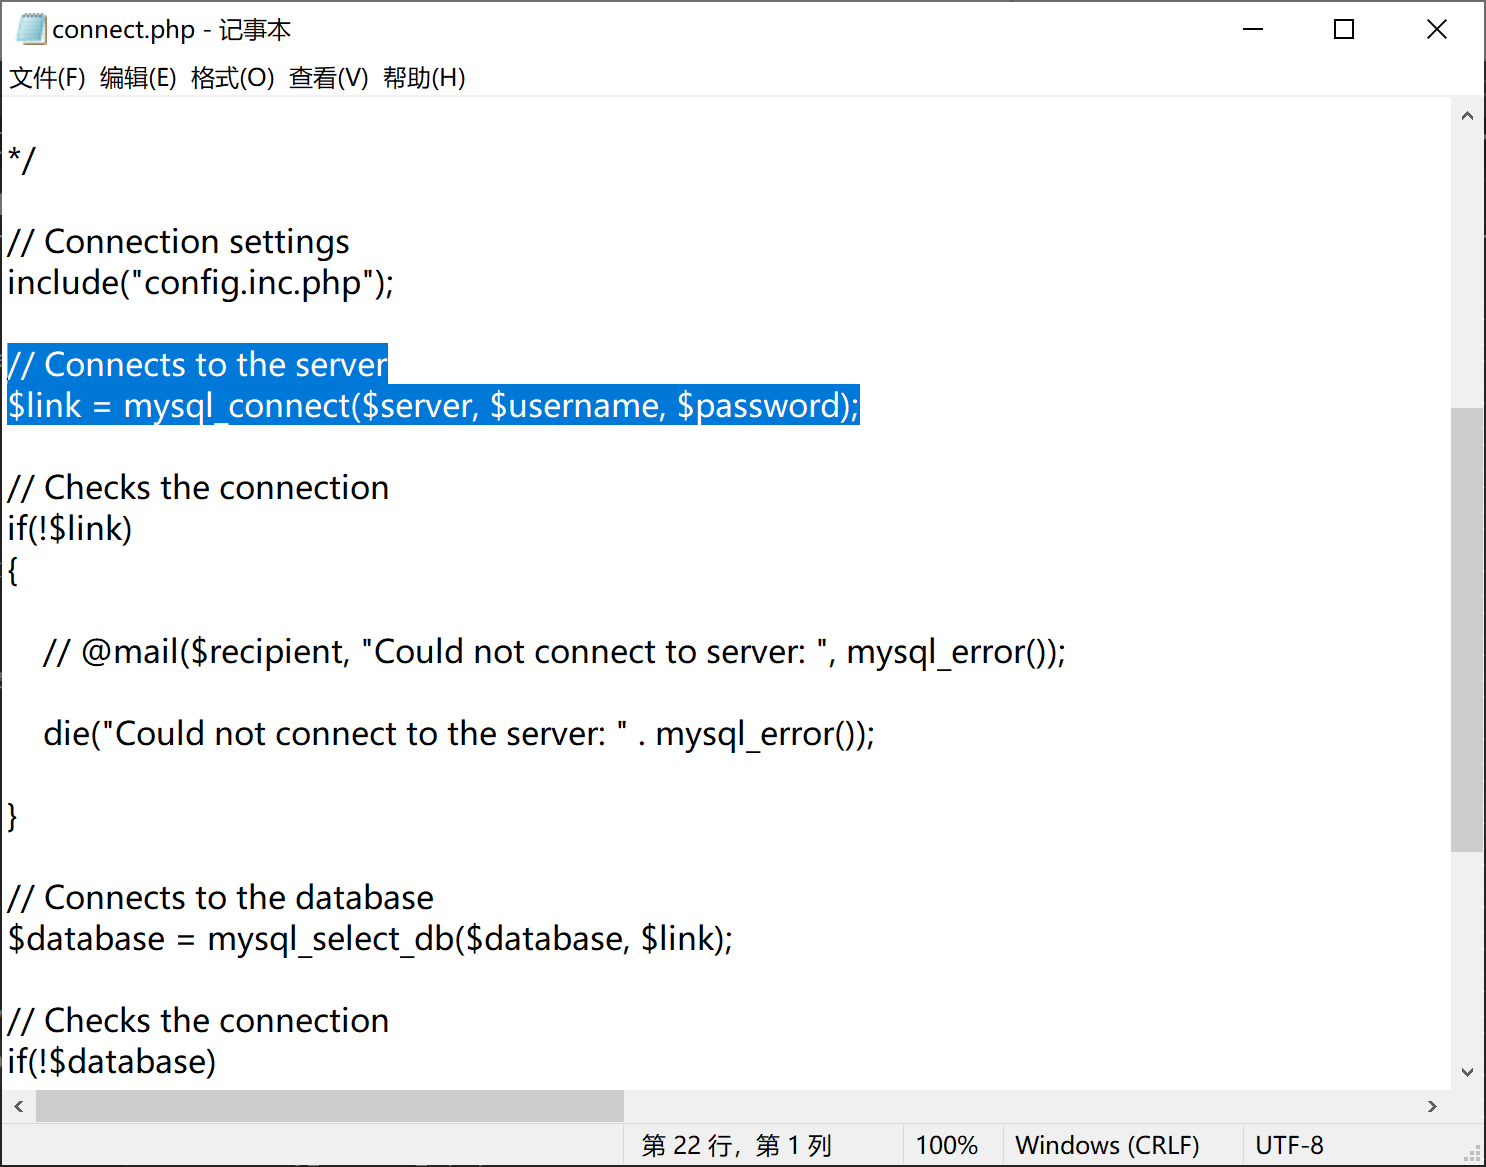Click the commented @mail($recipient line
This screenshot has width=1486, height=1167.
555,652
